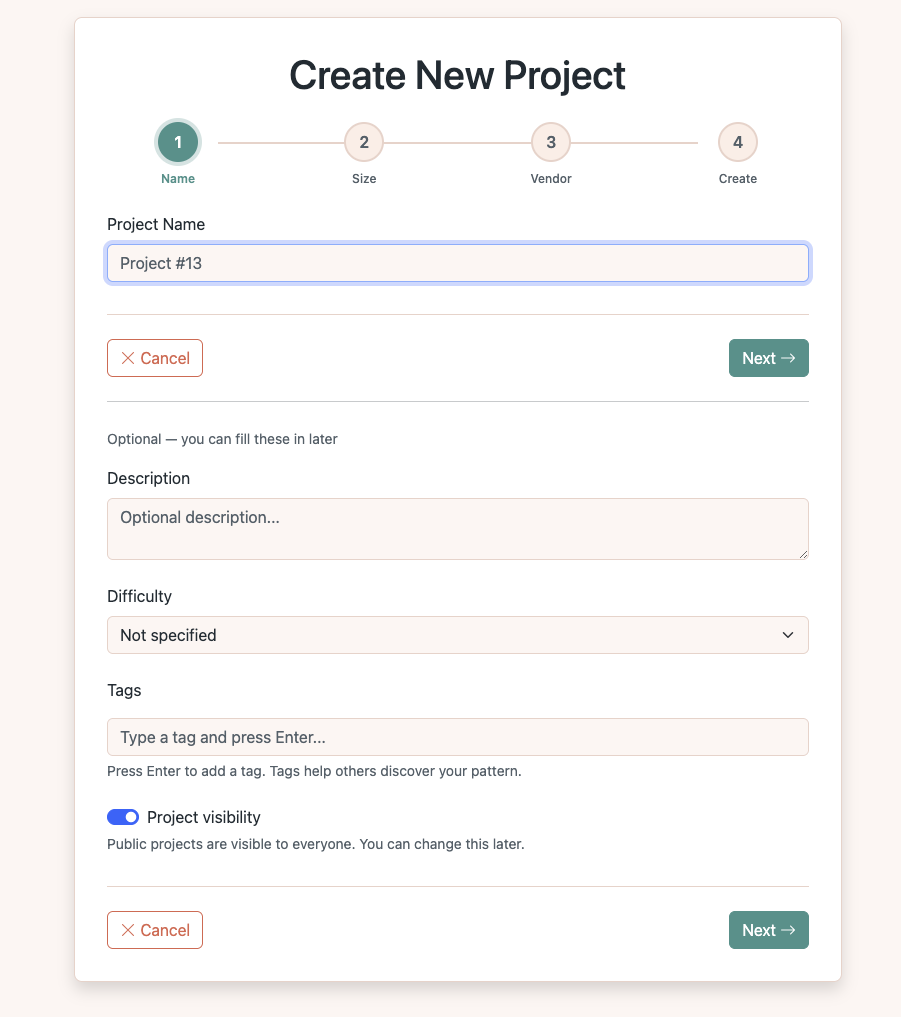Image resolution: width=901 pixels, height=1017 pixels.
Task: Click the arrow icon on the Next button
Action: click(x=787, y=358)
